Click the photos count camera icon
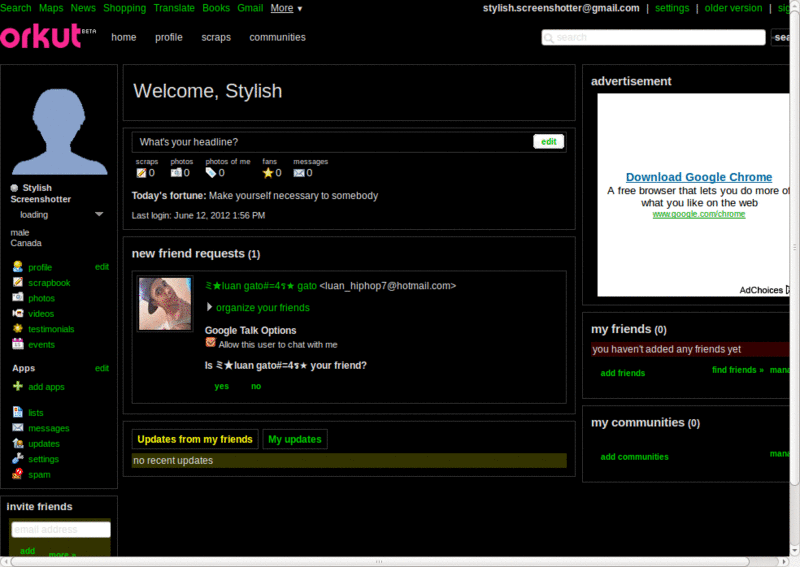Screen dimensions: 800x567 pos(176,173)
